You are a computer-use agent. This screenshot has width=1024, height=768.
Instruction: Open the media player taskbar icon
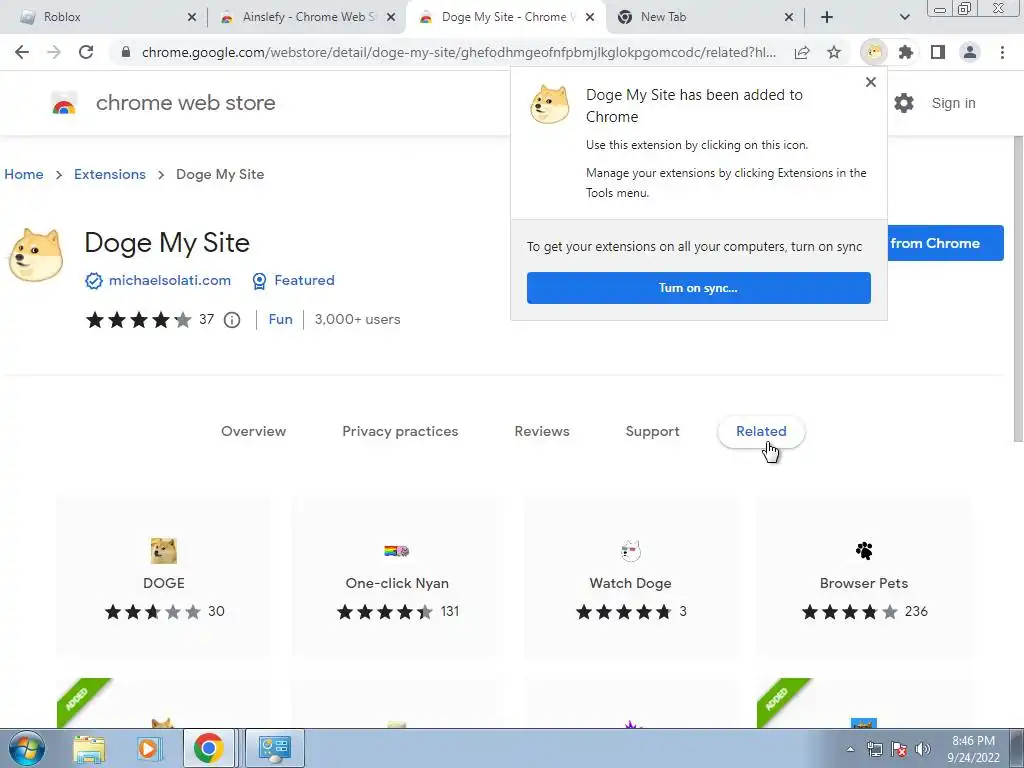click(148, 748)
